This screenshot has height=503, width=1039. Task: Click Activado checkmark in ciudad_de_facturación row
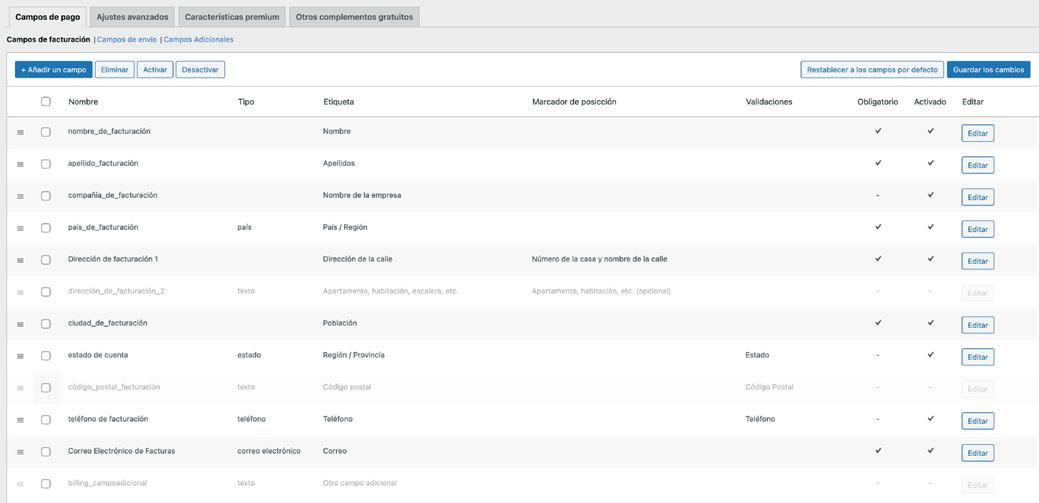point(930,323)
